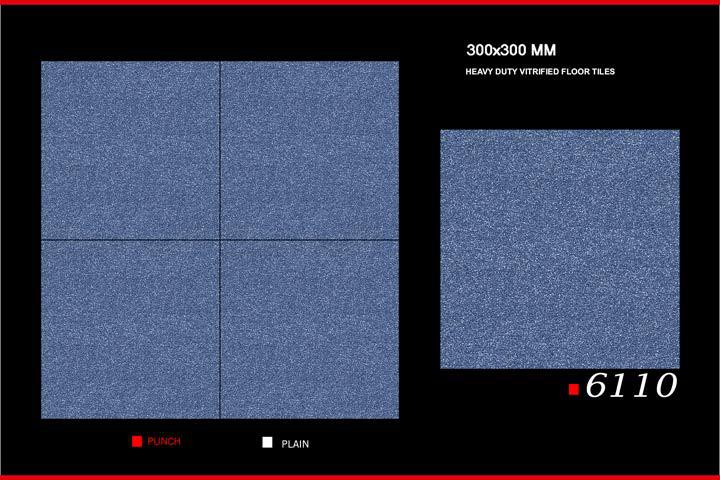Click the white PLAIN legend square
720x480 pixels.
[267, 442]
